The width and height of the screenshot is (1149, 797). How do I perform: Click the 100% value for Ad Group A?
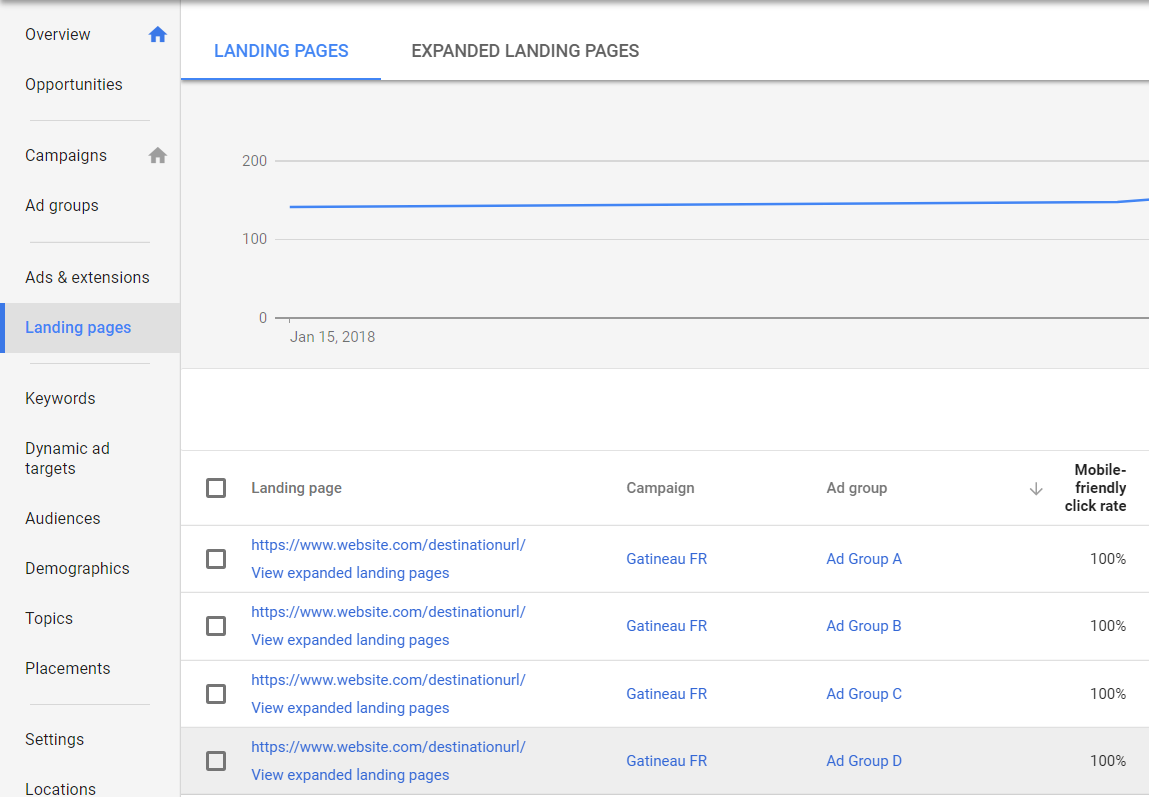[1108, 559]
